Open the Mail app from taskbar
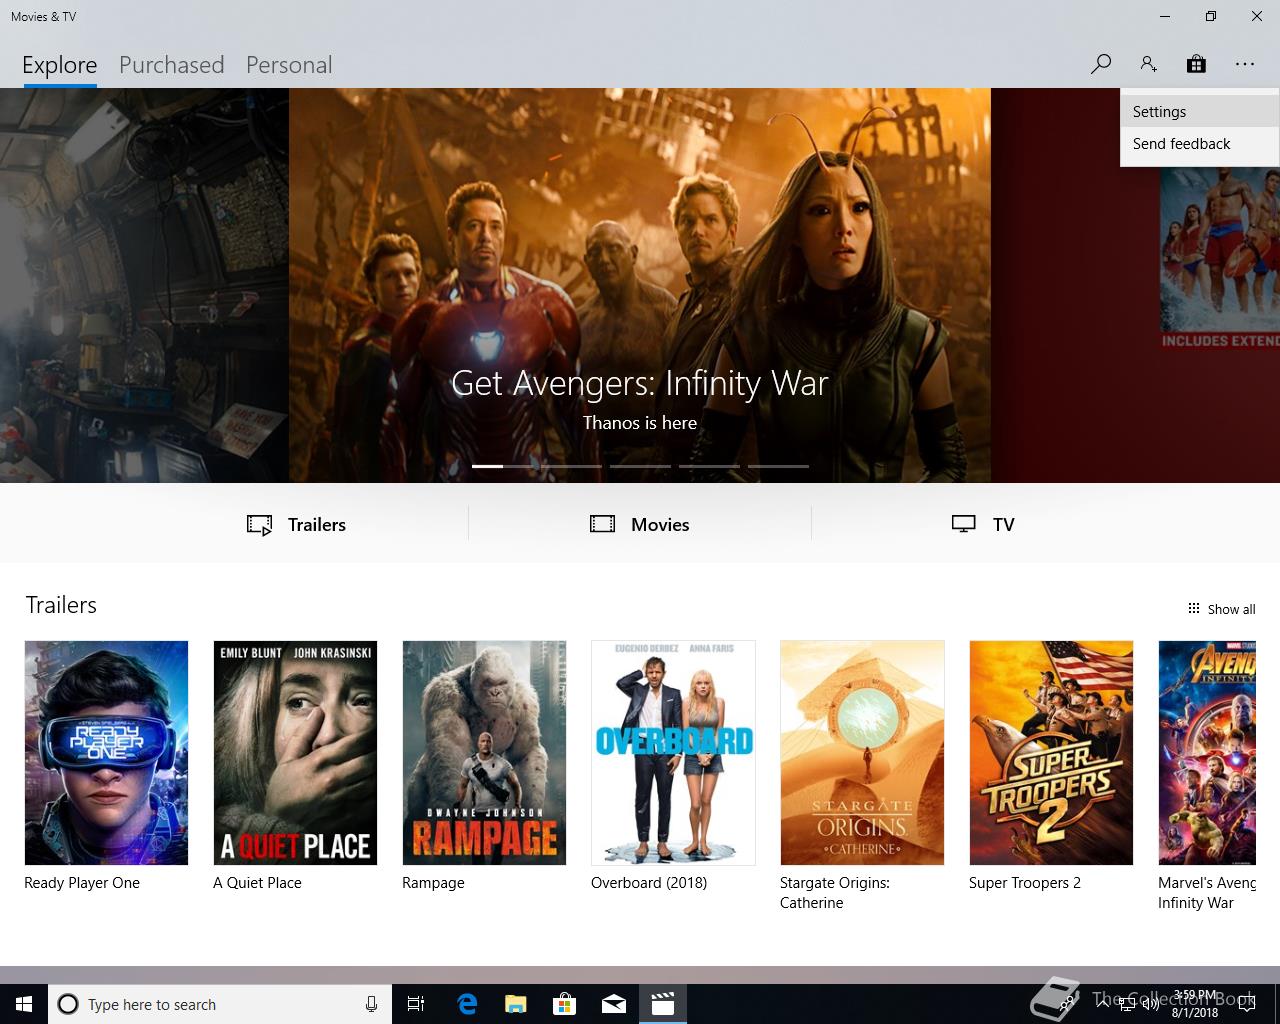Screen dimensions: 1280x1024 pos(614,1004)
